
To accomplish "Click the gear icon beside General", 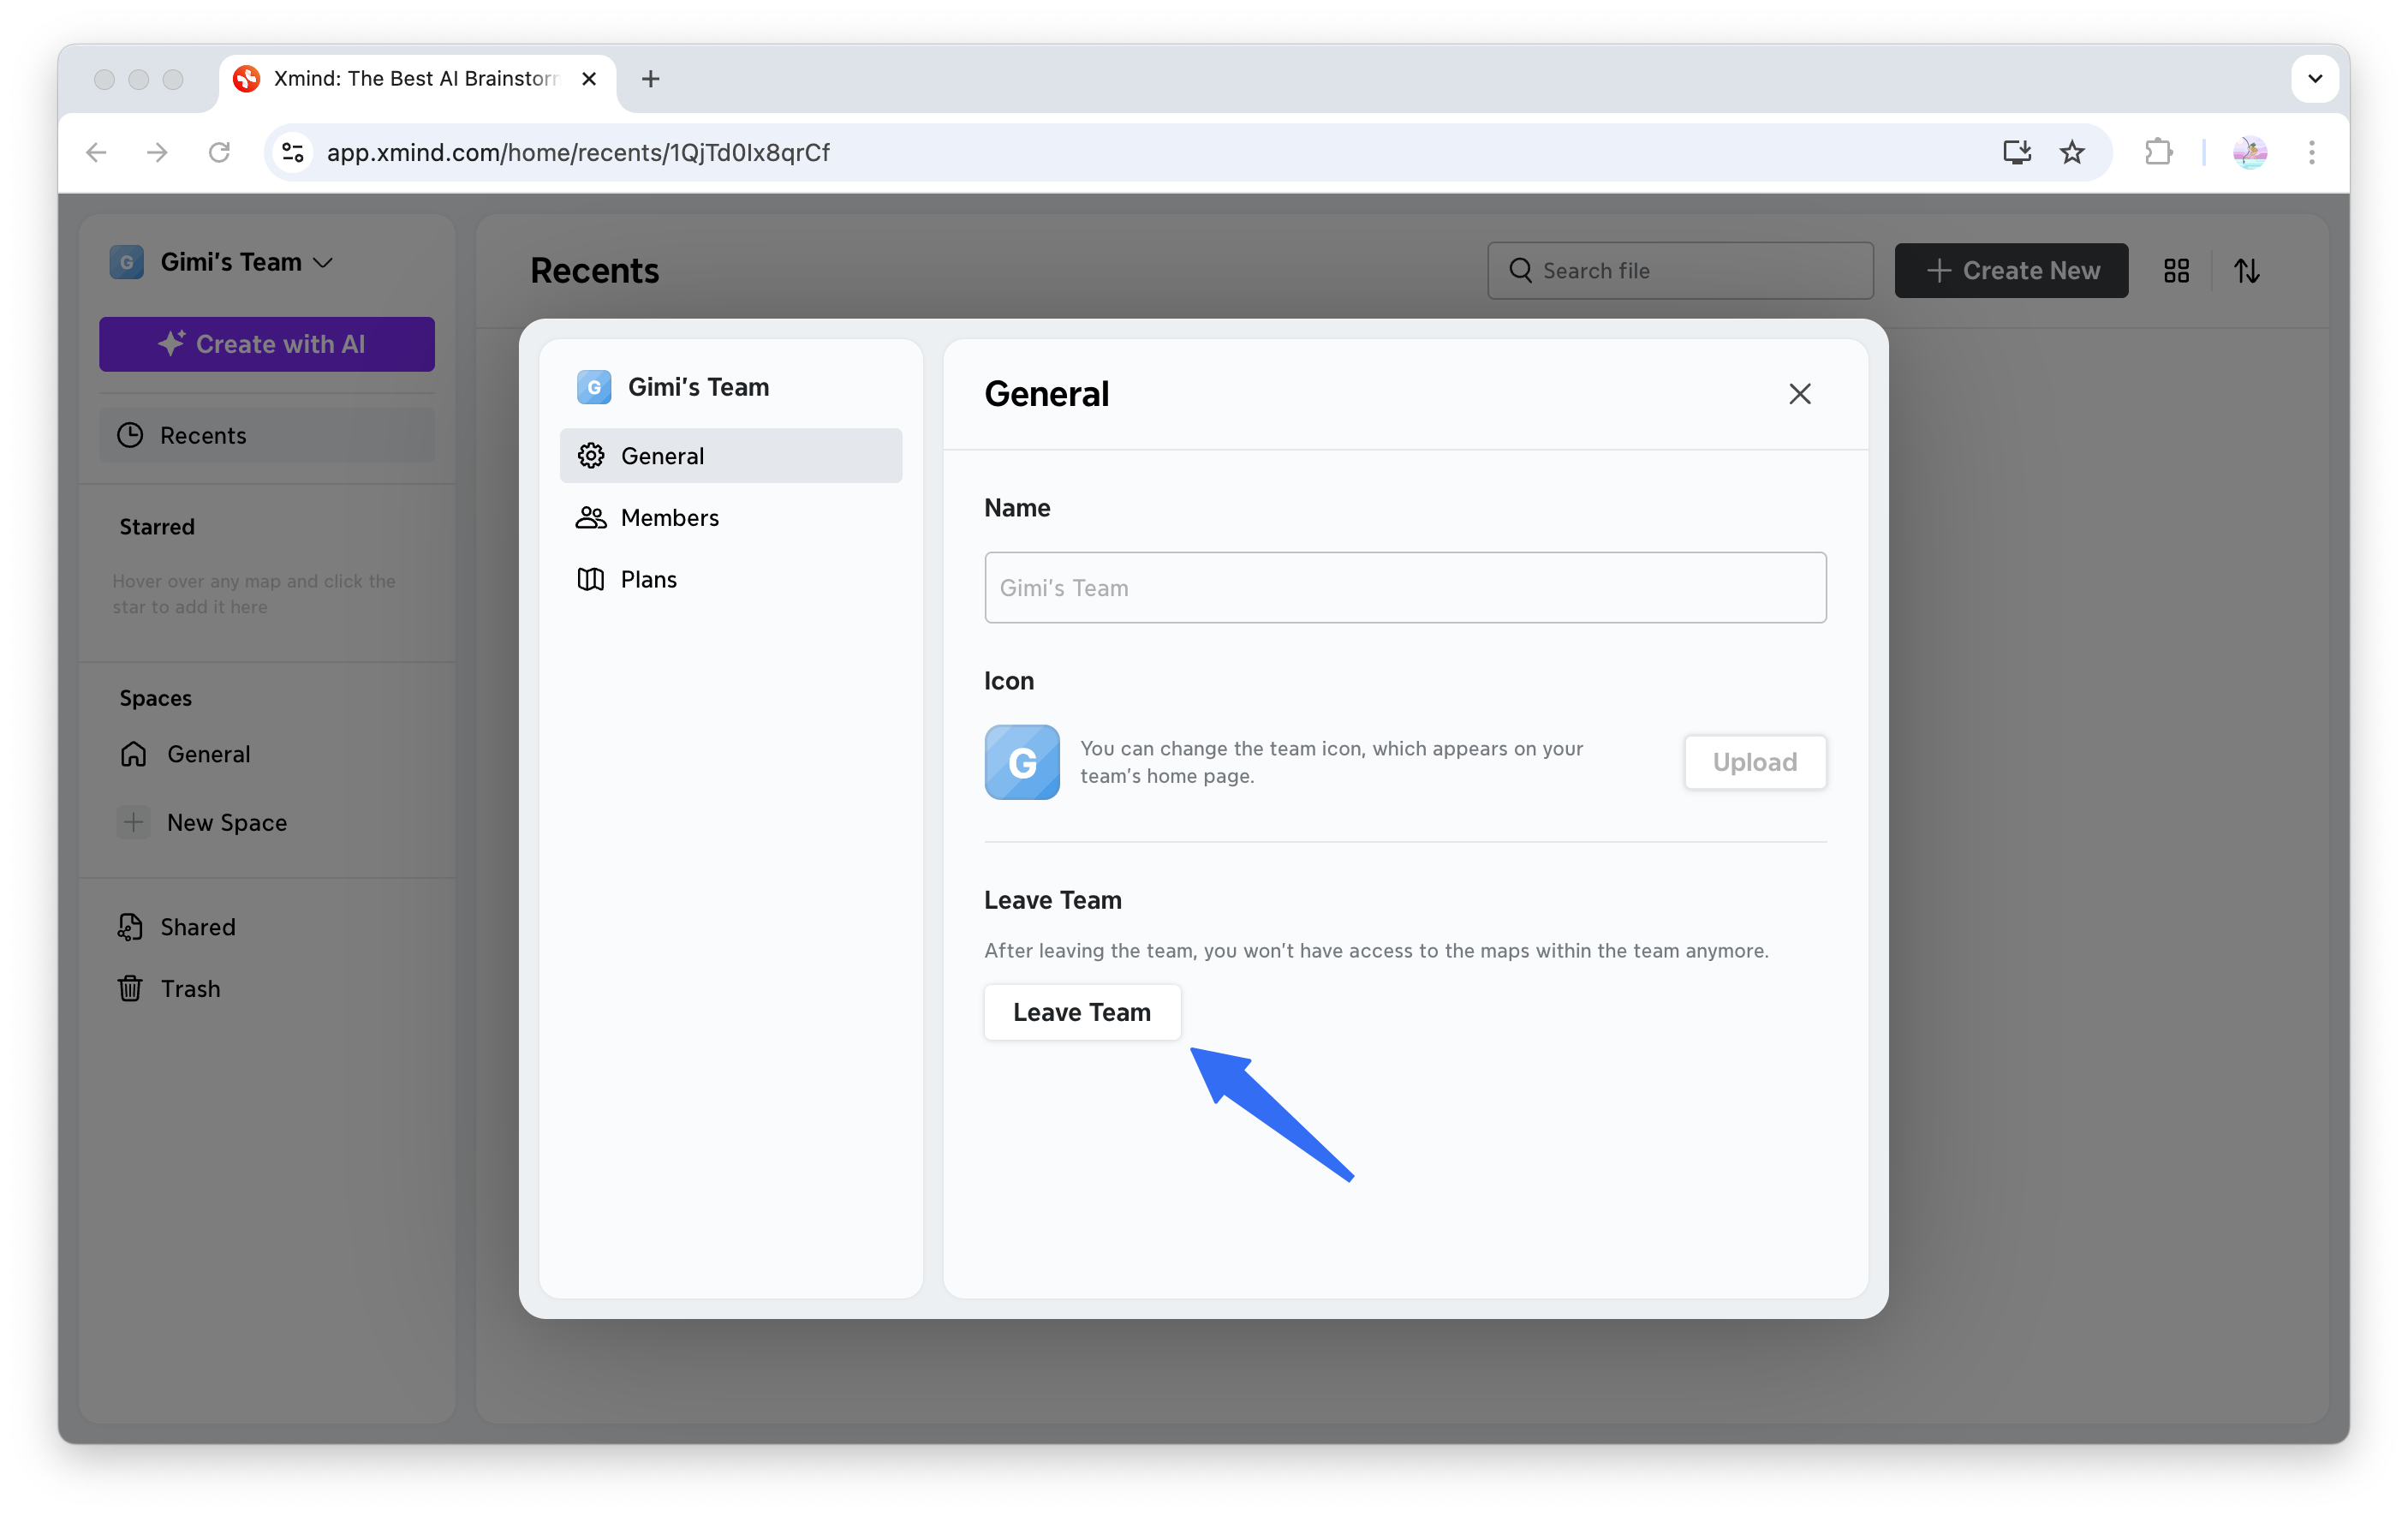I will point(591,456).
